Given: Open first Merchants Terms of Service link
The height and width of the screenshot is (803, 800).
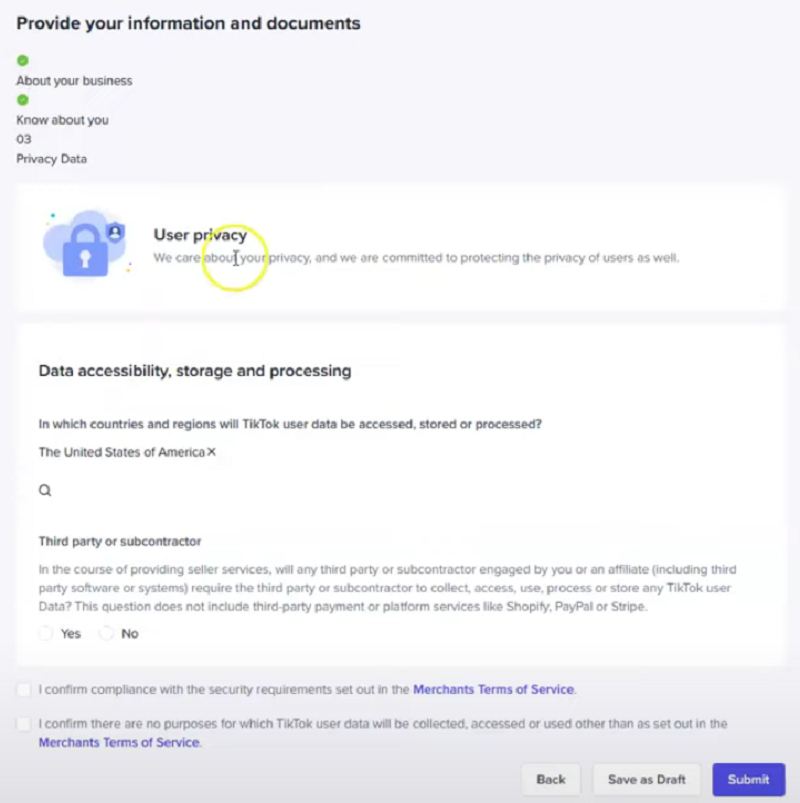Looking at the screenshot, I should [493, 689].
